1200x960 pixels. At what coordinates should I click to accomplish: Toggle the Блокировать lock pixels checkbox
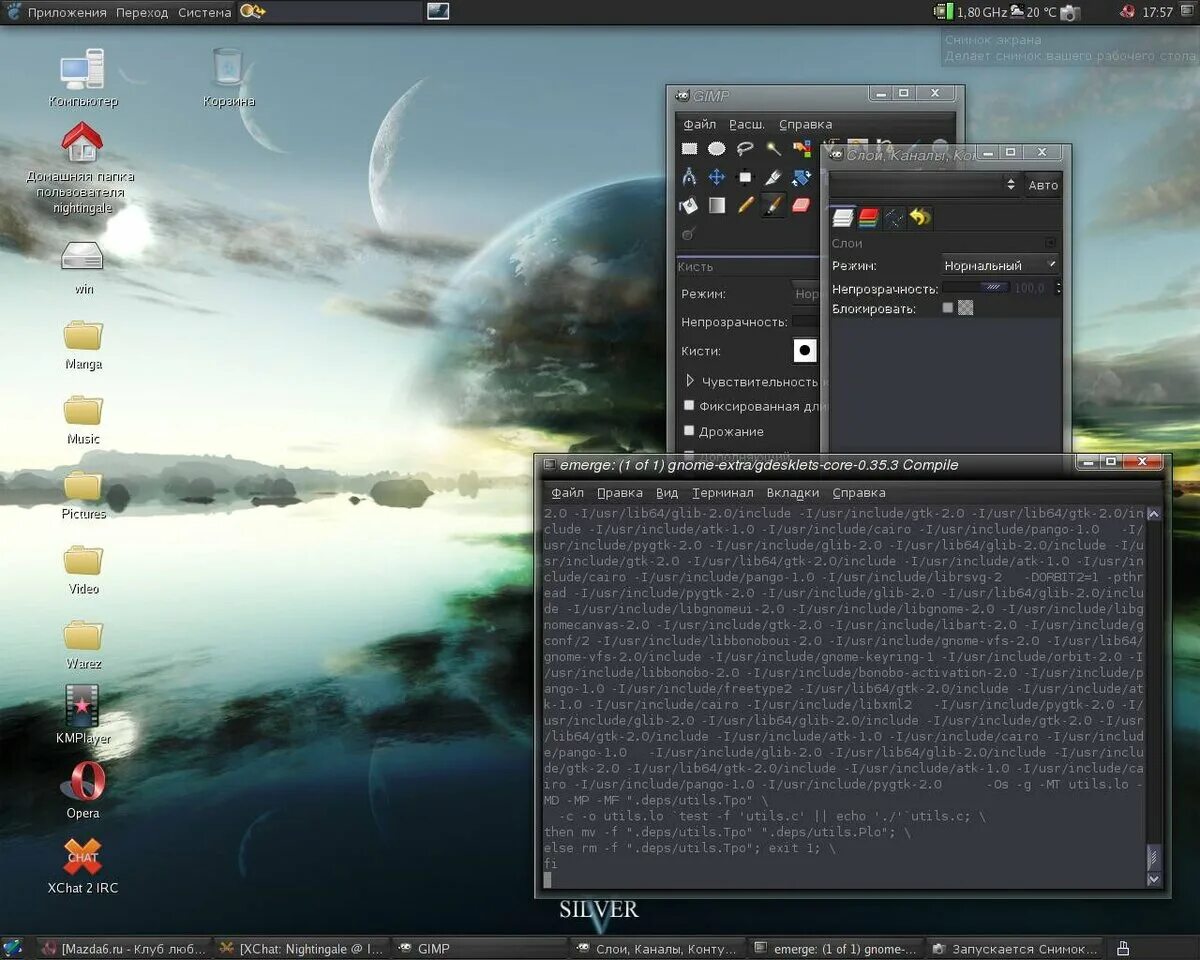948,308
